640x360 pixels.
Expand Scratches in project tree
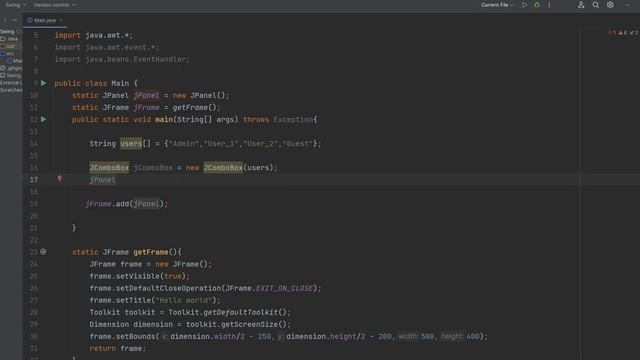point(11,90)
